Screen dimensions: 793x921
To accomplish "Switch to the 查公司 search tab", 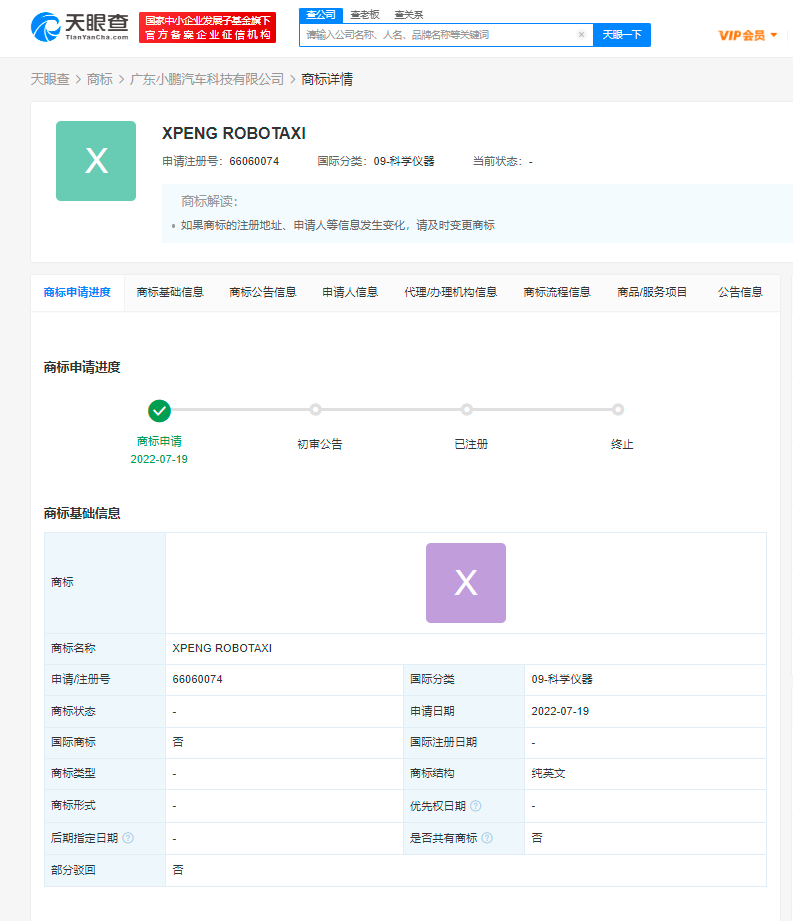I will pos(321,15).
